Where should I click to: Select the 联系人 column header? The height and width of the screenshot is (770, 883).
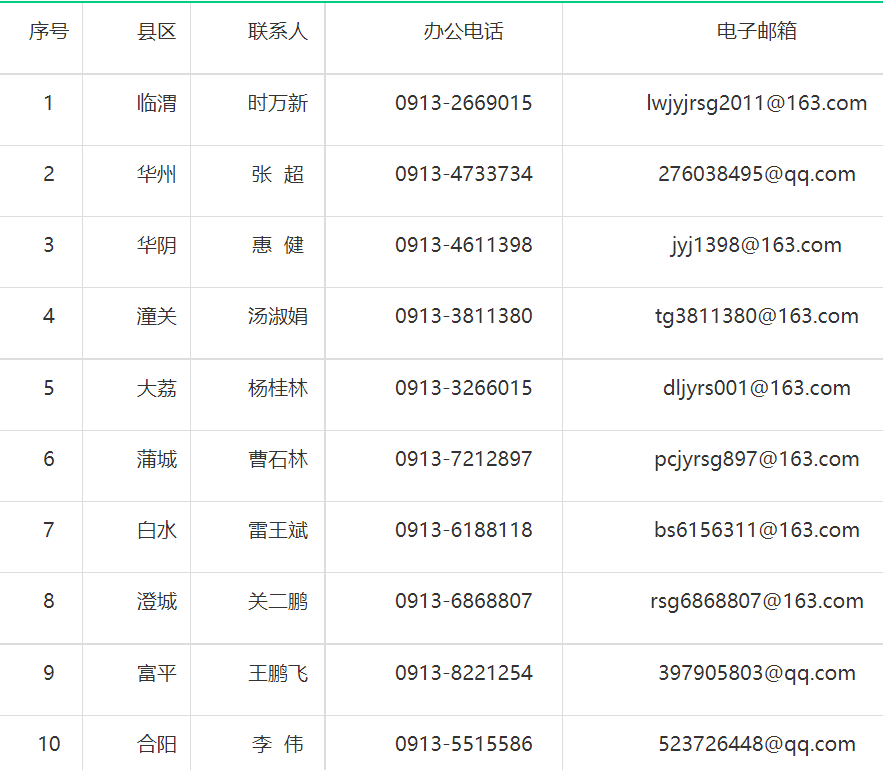coord(278,32)
